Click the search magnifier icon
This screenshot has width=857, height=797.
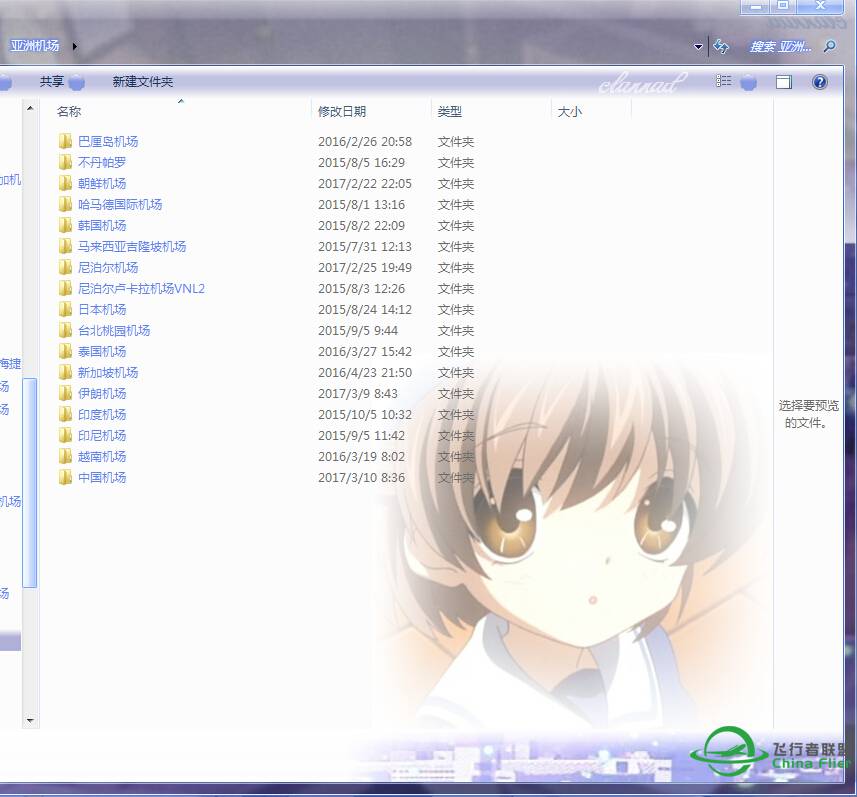pos(829,46)
